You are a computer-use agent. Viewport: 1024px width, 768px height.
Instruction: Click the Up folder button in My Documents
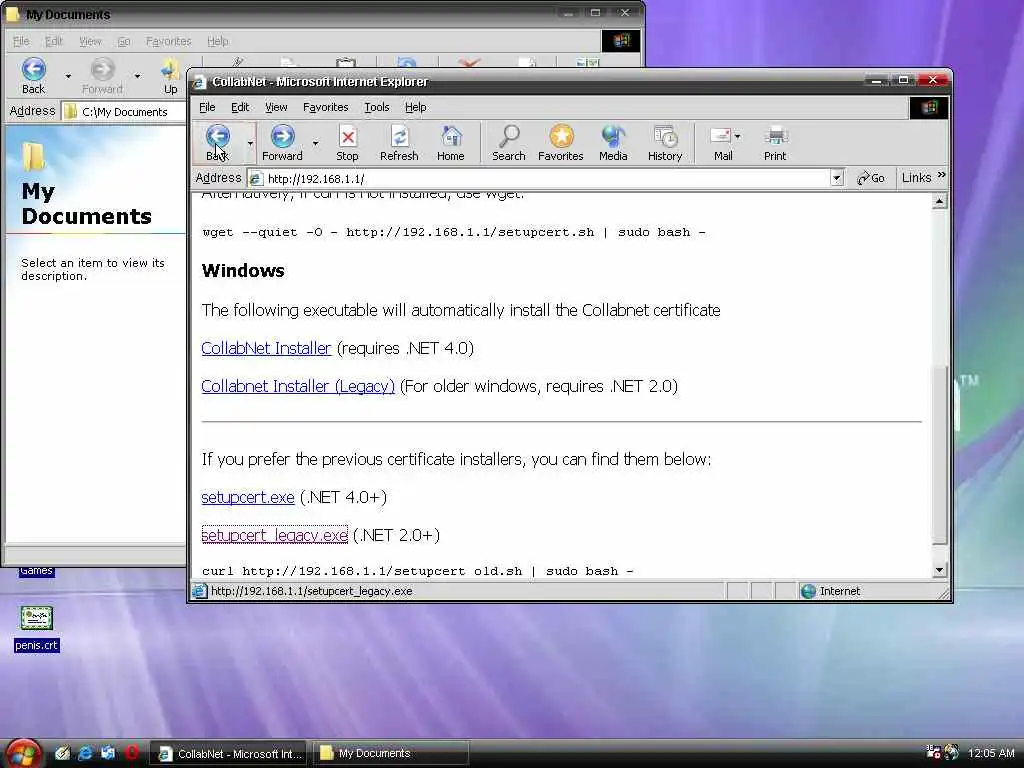click(170, 76)
